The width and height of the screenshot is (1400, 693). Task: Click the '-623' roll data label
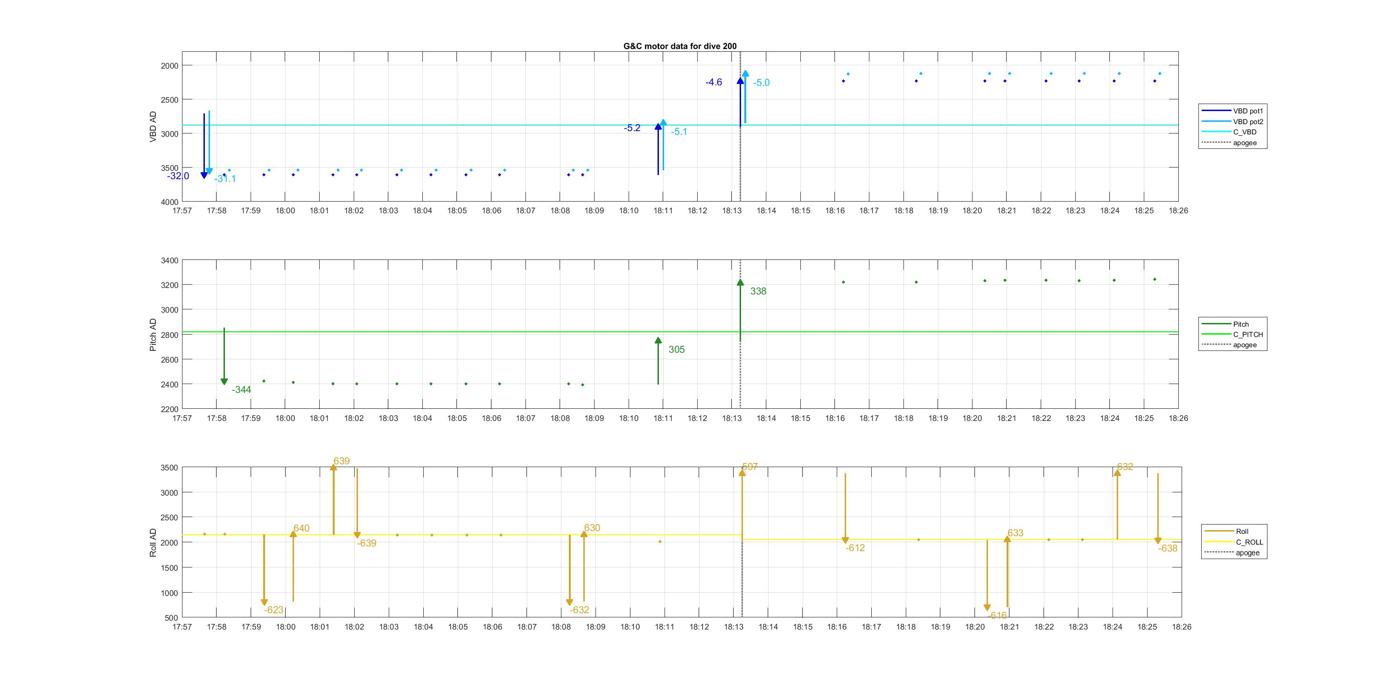point(274,610)
